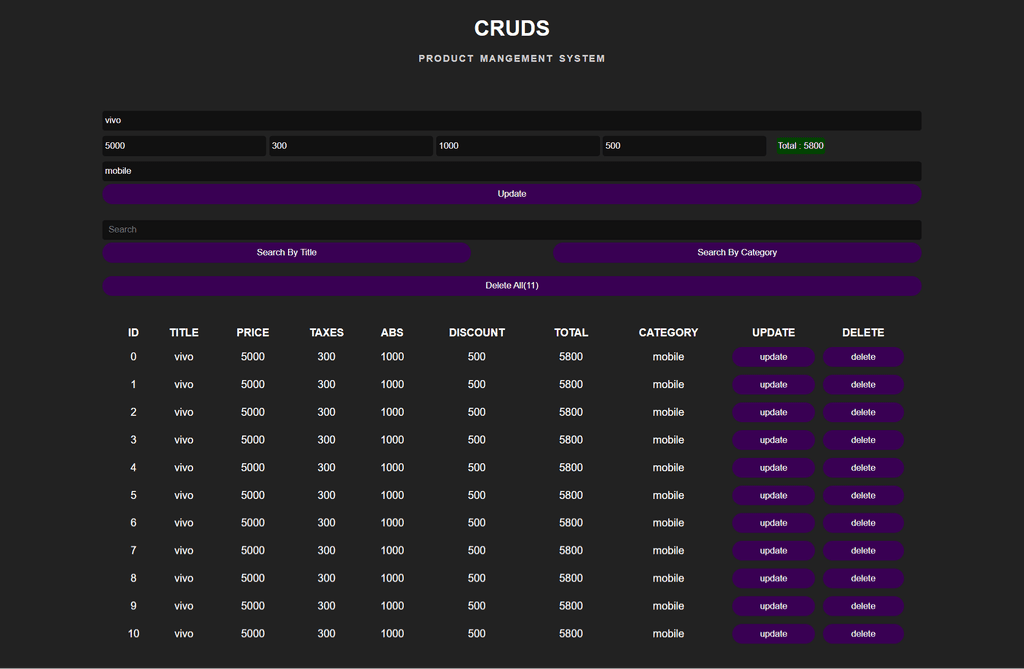Click the ID column header
Viewport: 1024px width, 669px height.
point(133,333)
